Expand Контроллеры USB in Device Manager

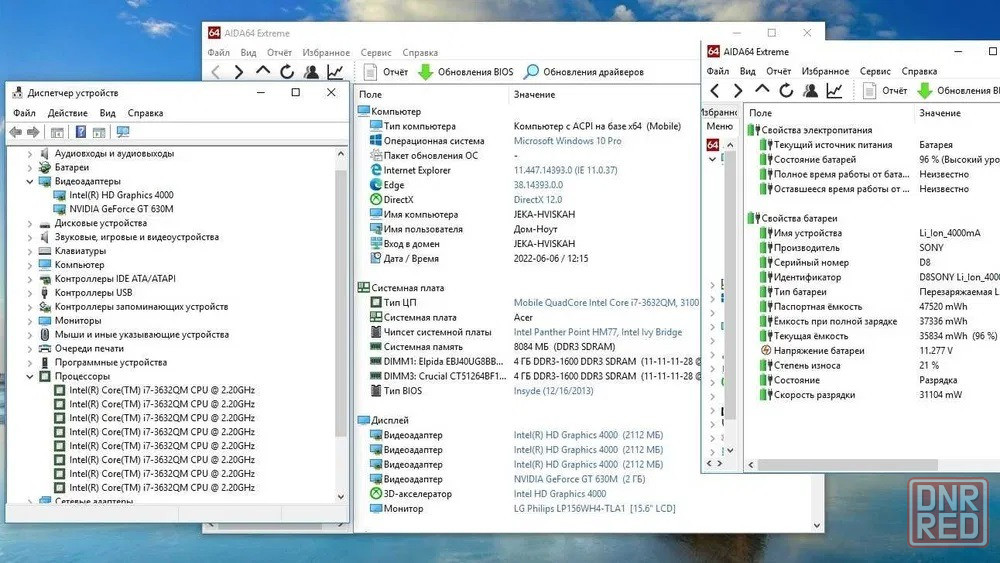(x=29, y=293)
